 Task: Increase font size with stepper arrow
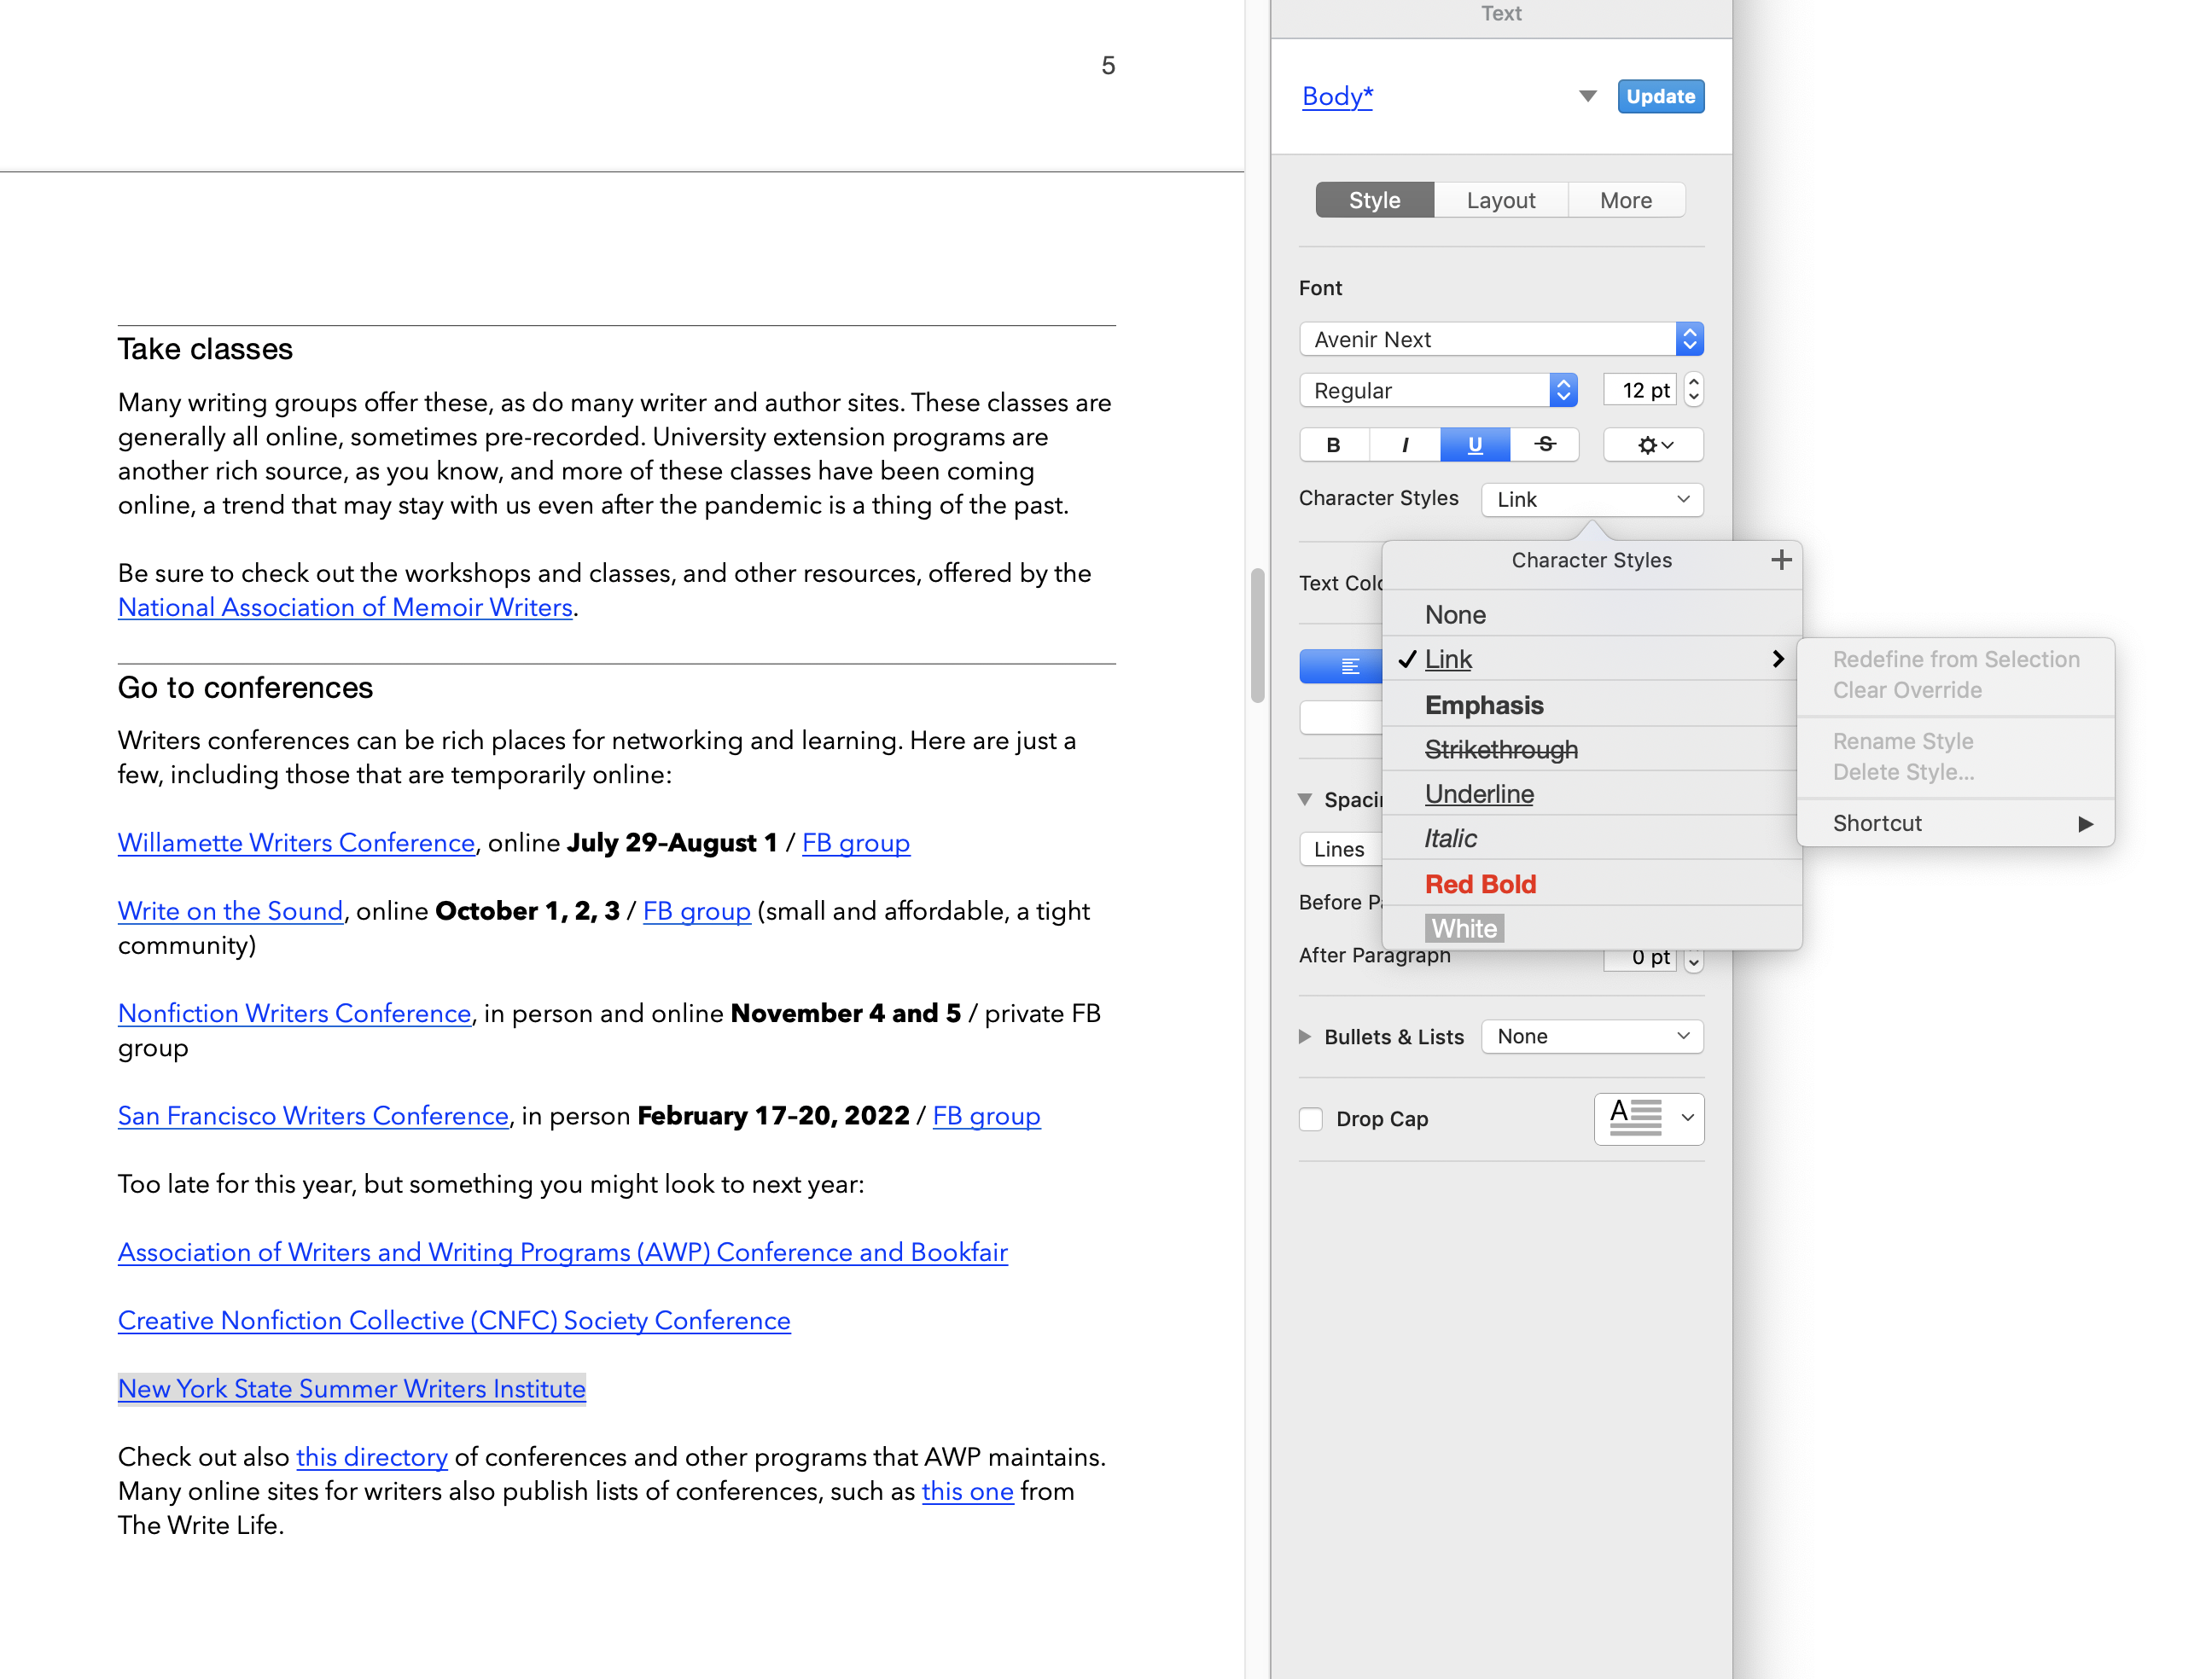1693,381
